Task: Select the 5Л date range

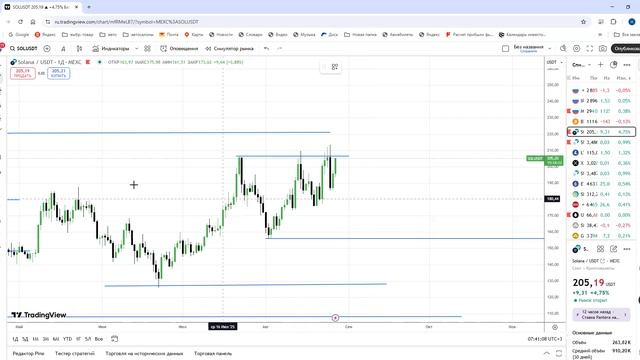Action: point(88,339)
